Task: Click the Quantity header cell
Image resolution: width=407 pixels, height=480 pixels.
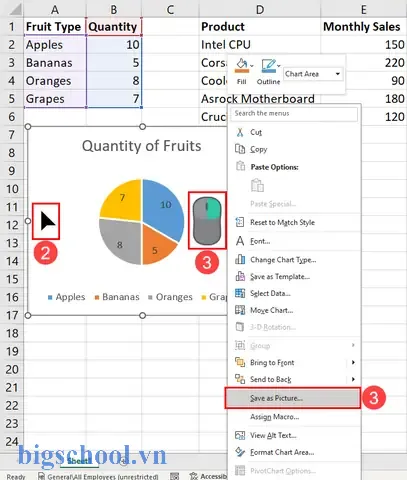Action: coord(114,27)
